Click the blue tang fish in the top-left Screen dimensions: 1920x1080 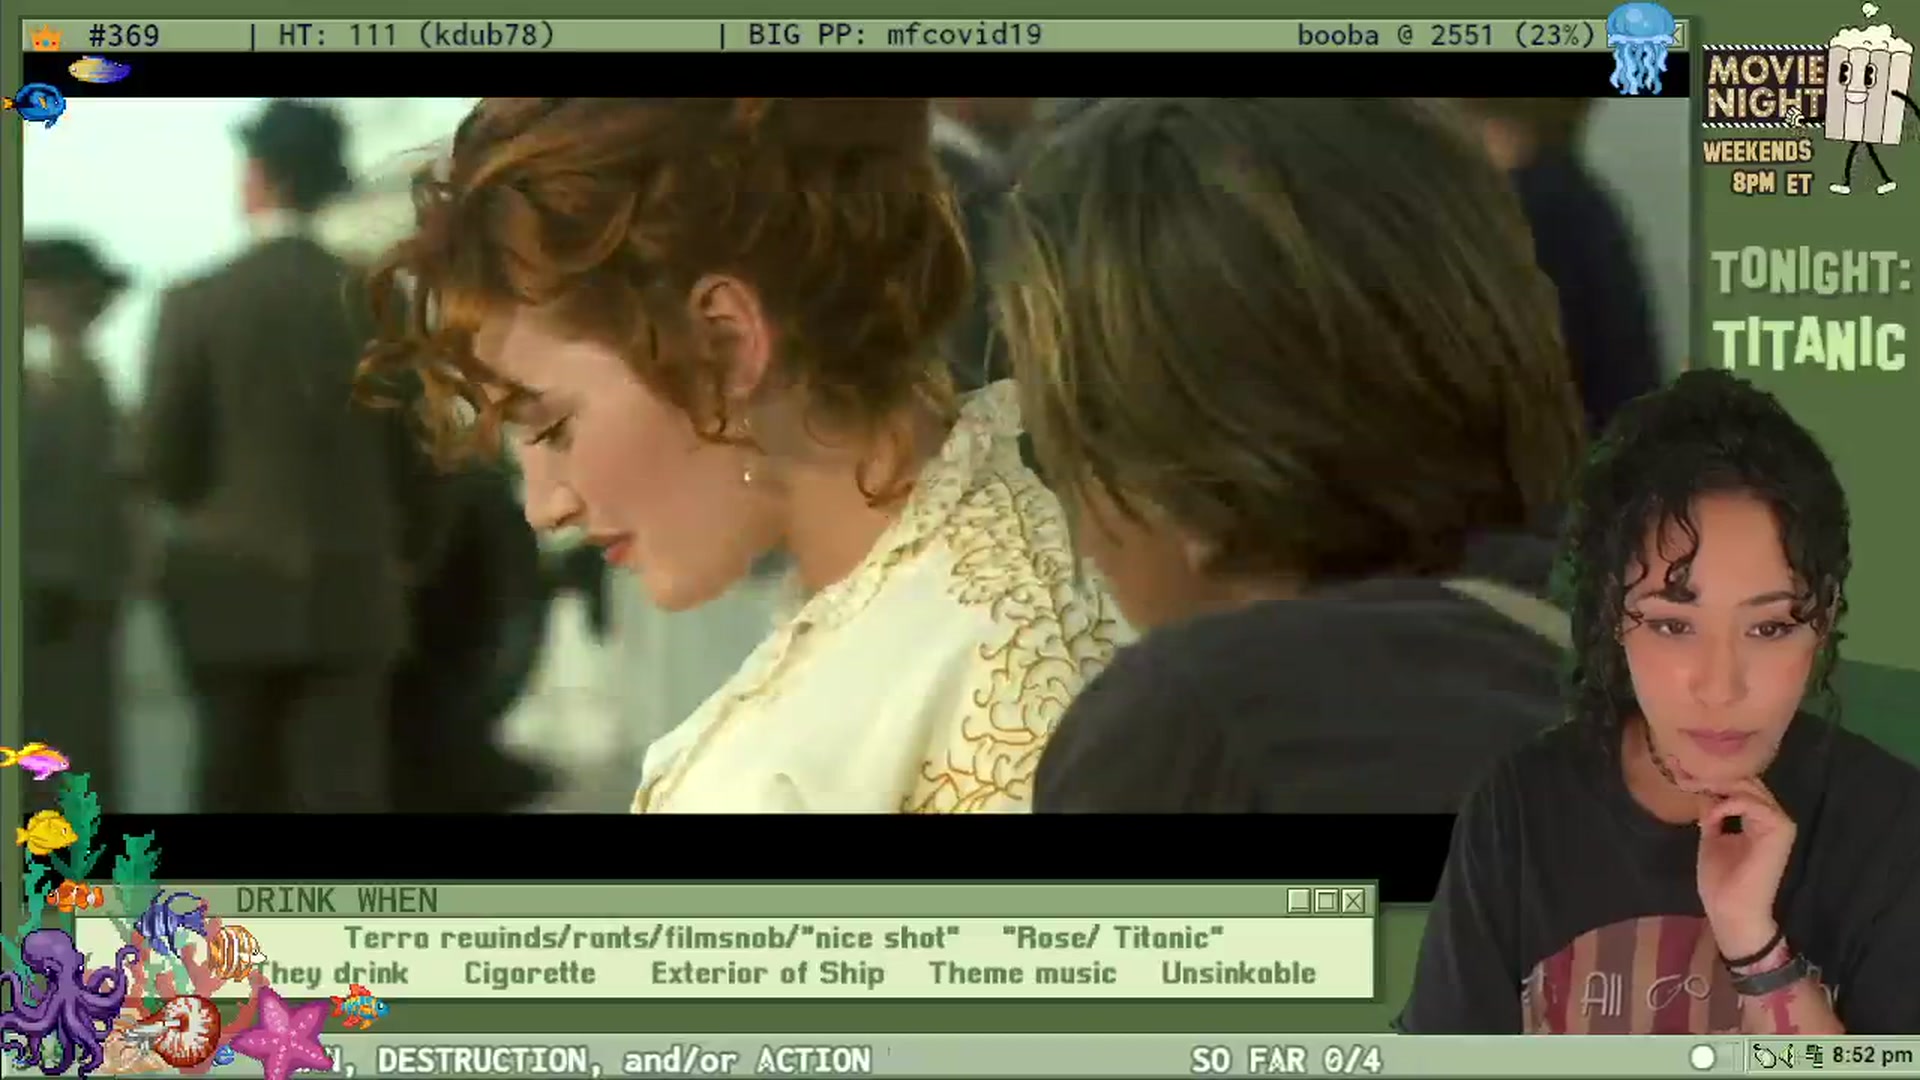[x=36, y=105]
